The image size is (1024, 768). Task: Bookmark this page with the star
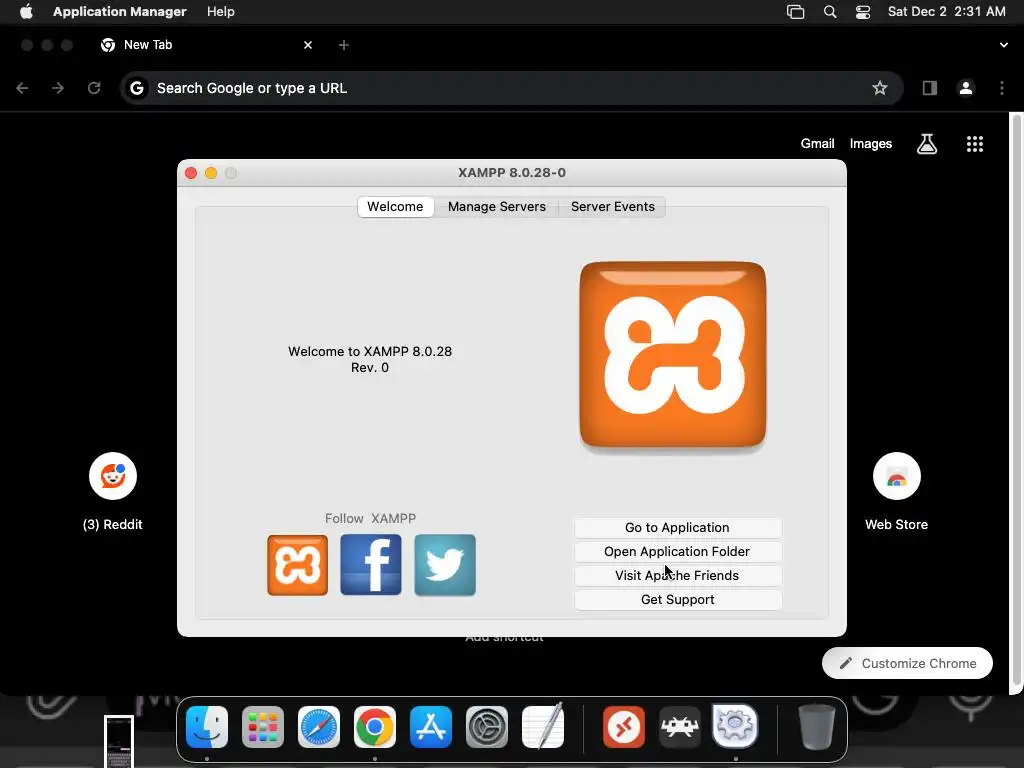point(880,88)
